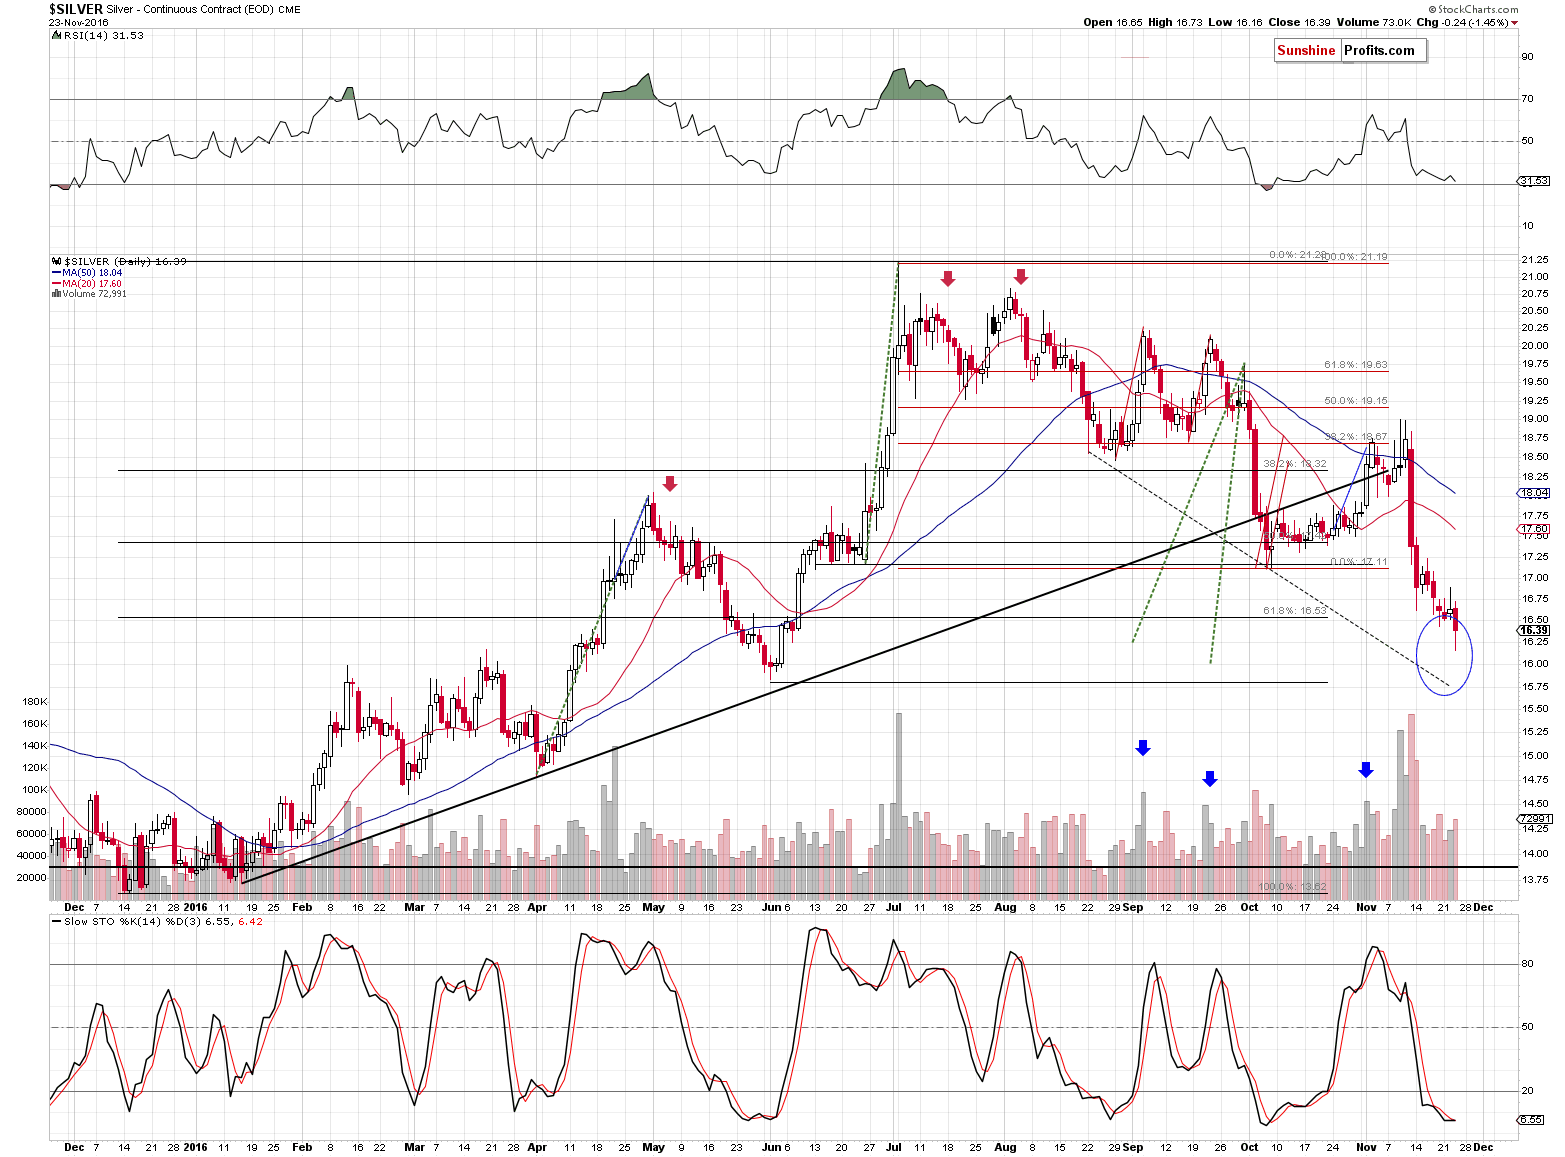Click the 50.0%: 19.15 Fibonacci label
Image resolution: width=1565 pixels, height=1157 pixels.
tap(1356, 400)
